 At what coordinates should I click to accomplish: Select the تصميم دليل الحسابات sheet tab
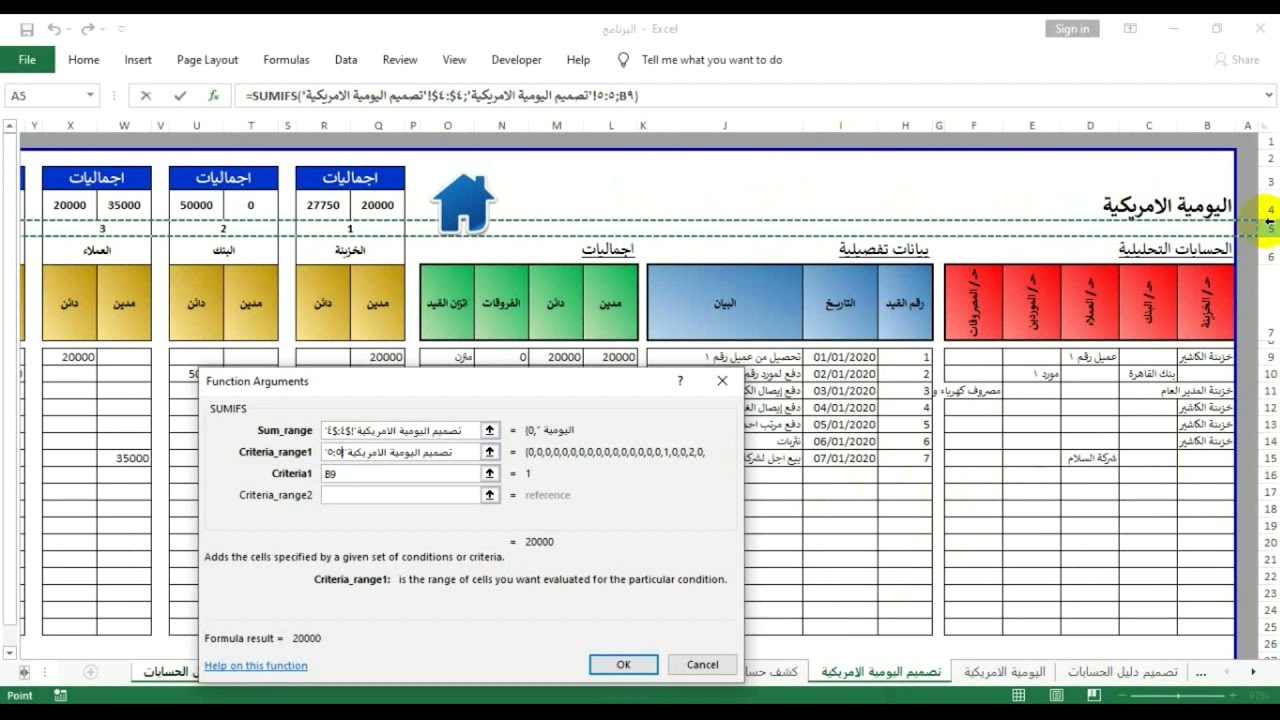(1122, 672)
